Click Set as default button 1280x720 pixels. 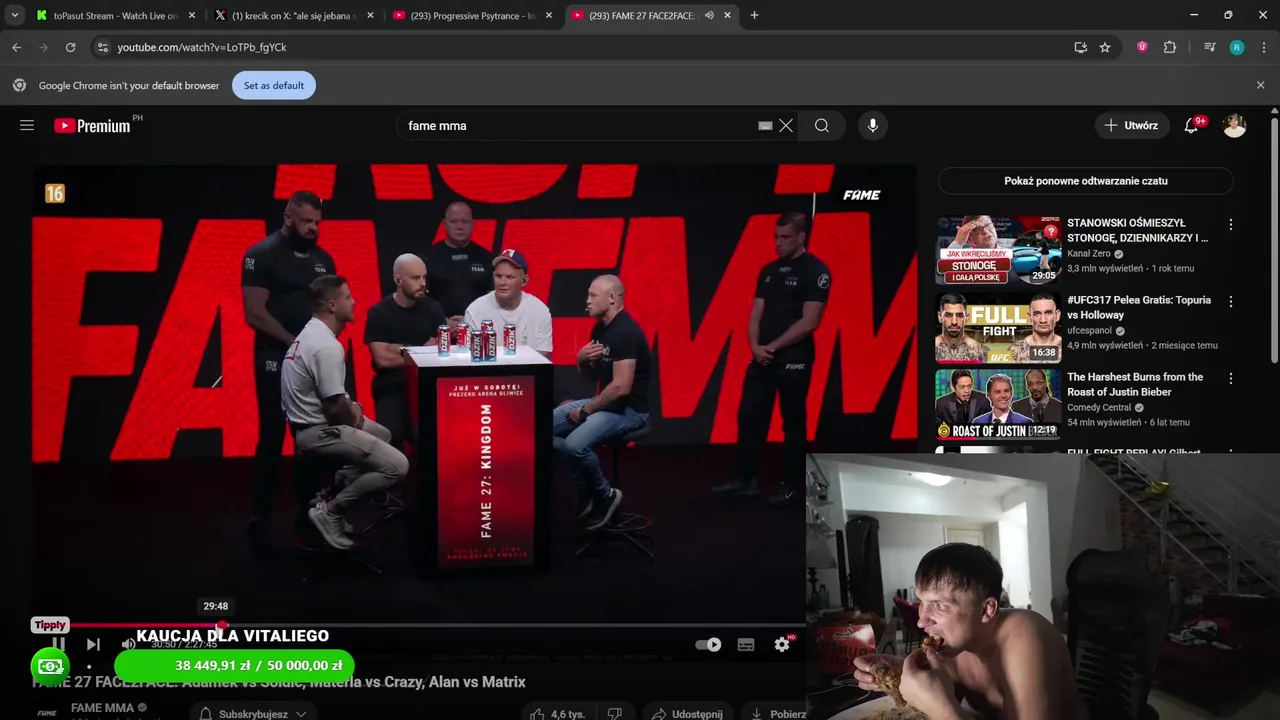[x=274, y=85]
